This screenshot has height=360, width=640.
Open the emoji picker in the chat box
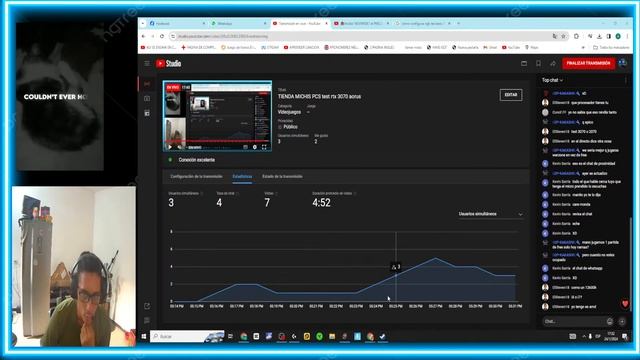(609, 321)
